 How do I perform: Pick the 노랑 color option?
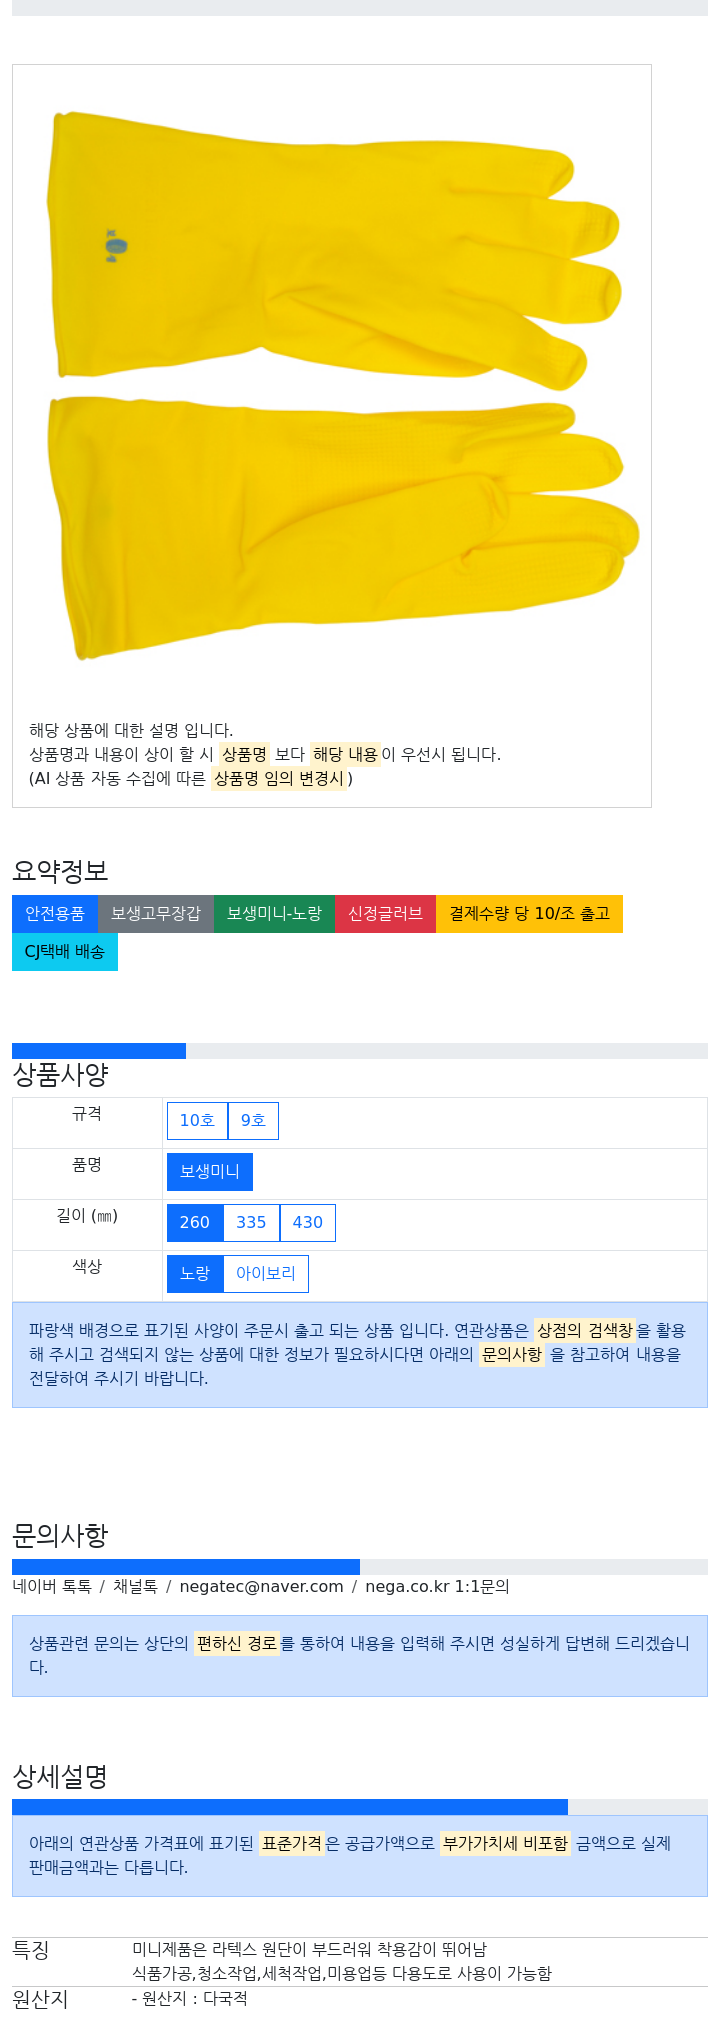tap(195, 1274)
